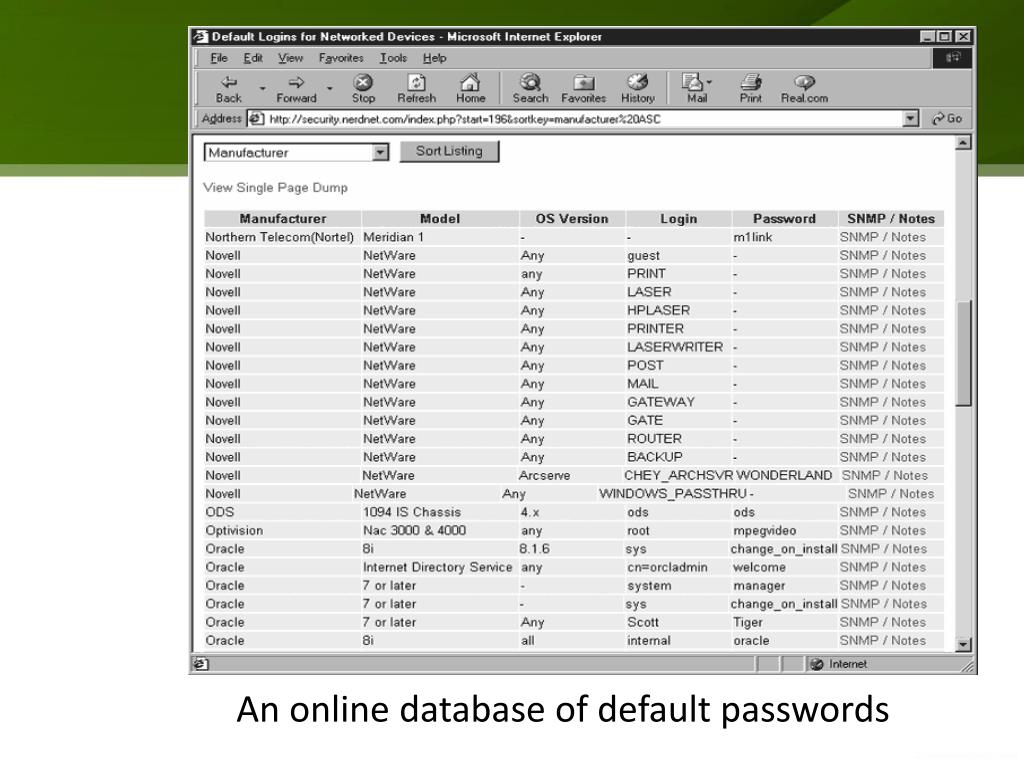Open the Forward button history dropdown arrow
This screenshot has width=1024, height=768.
point(330,88)
